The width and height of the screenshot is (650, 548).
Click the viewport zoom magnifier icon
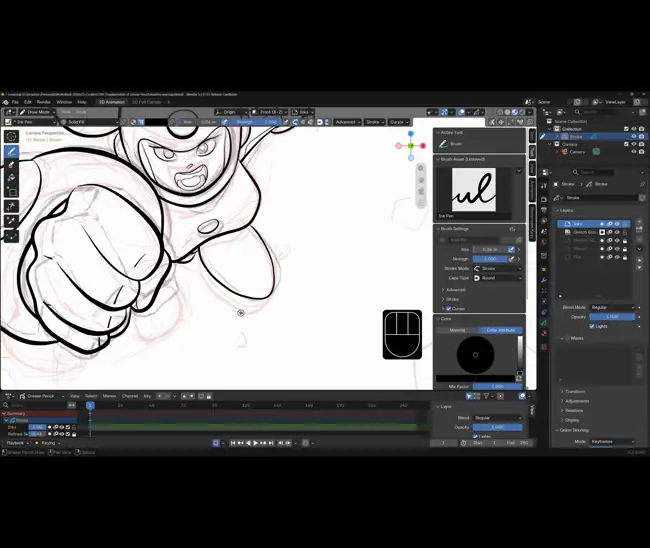point(421,168)
